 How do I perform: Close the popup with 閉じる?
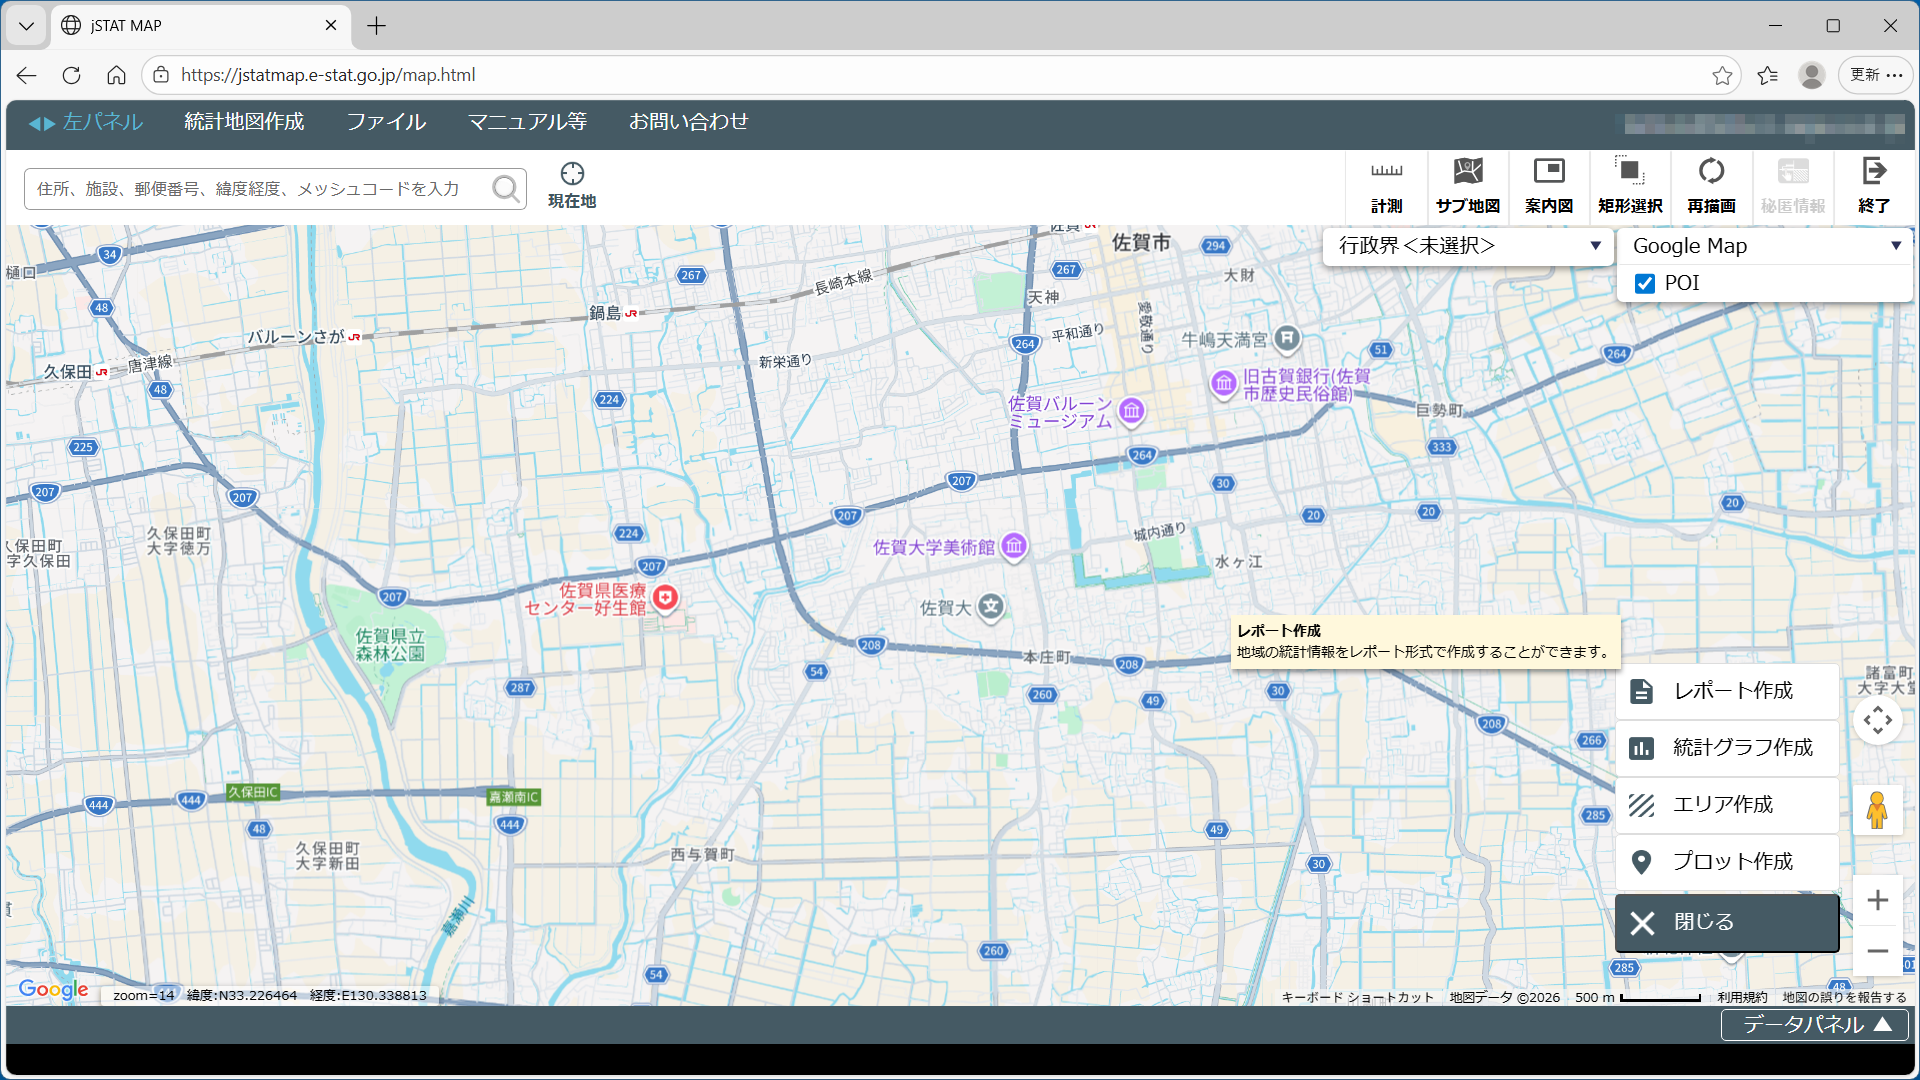click(1727, 922)
